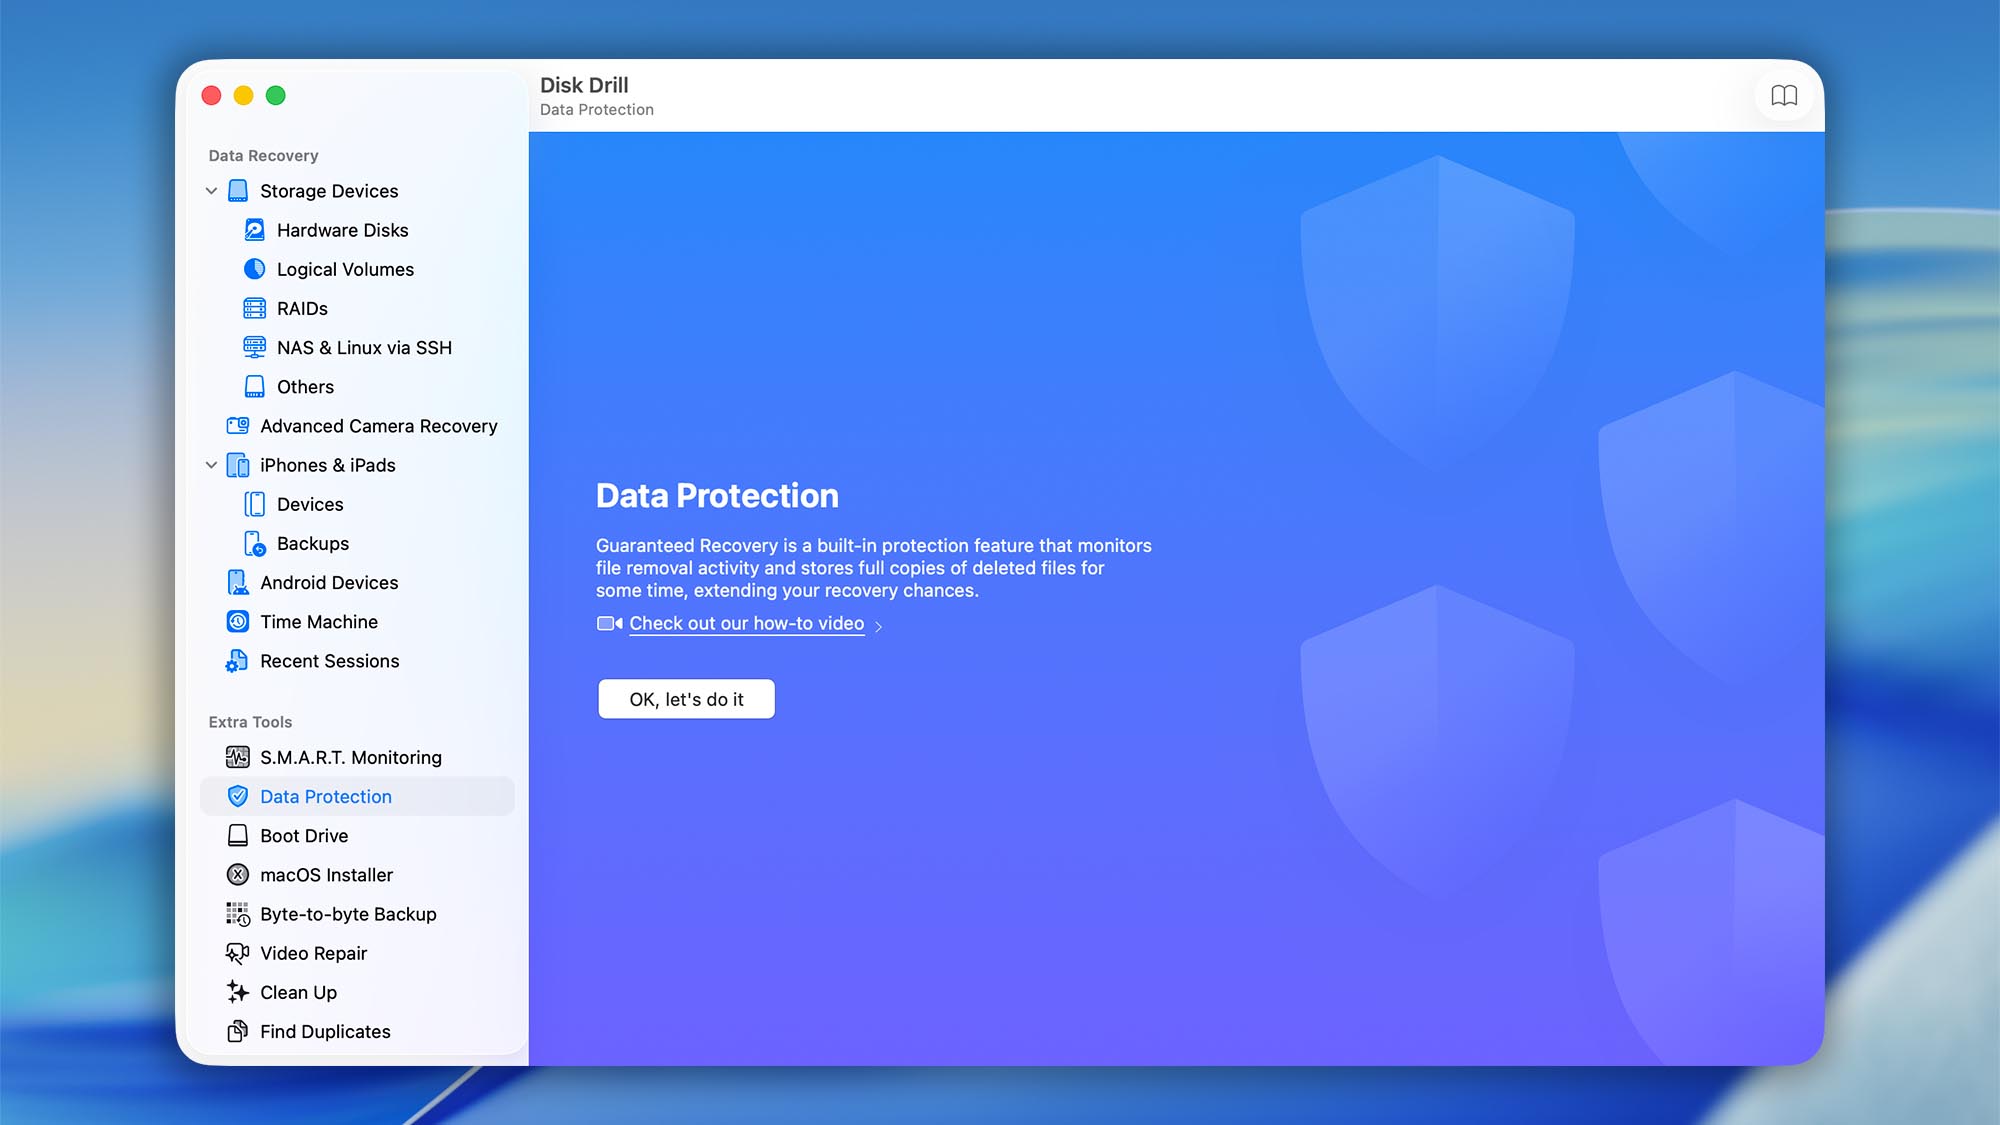Viewport: 2000px width, 1125px height.
Task: Click the S.M.A.R.T. Monitoring icon
Action: [x=238, y=757]
